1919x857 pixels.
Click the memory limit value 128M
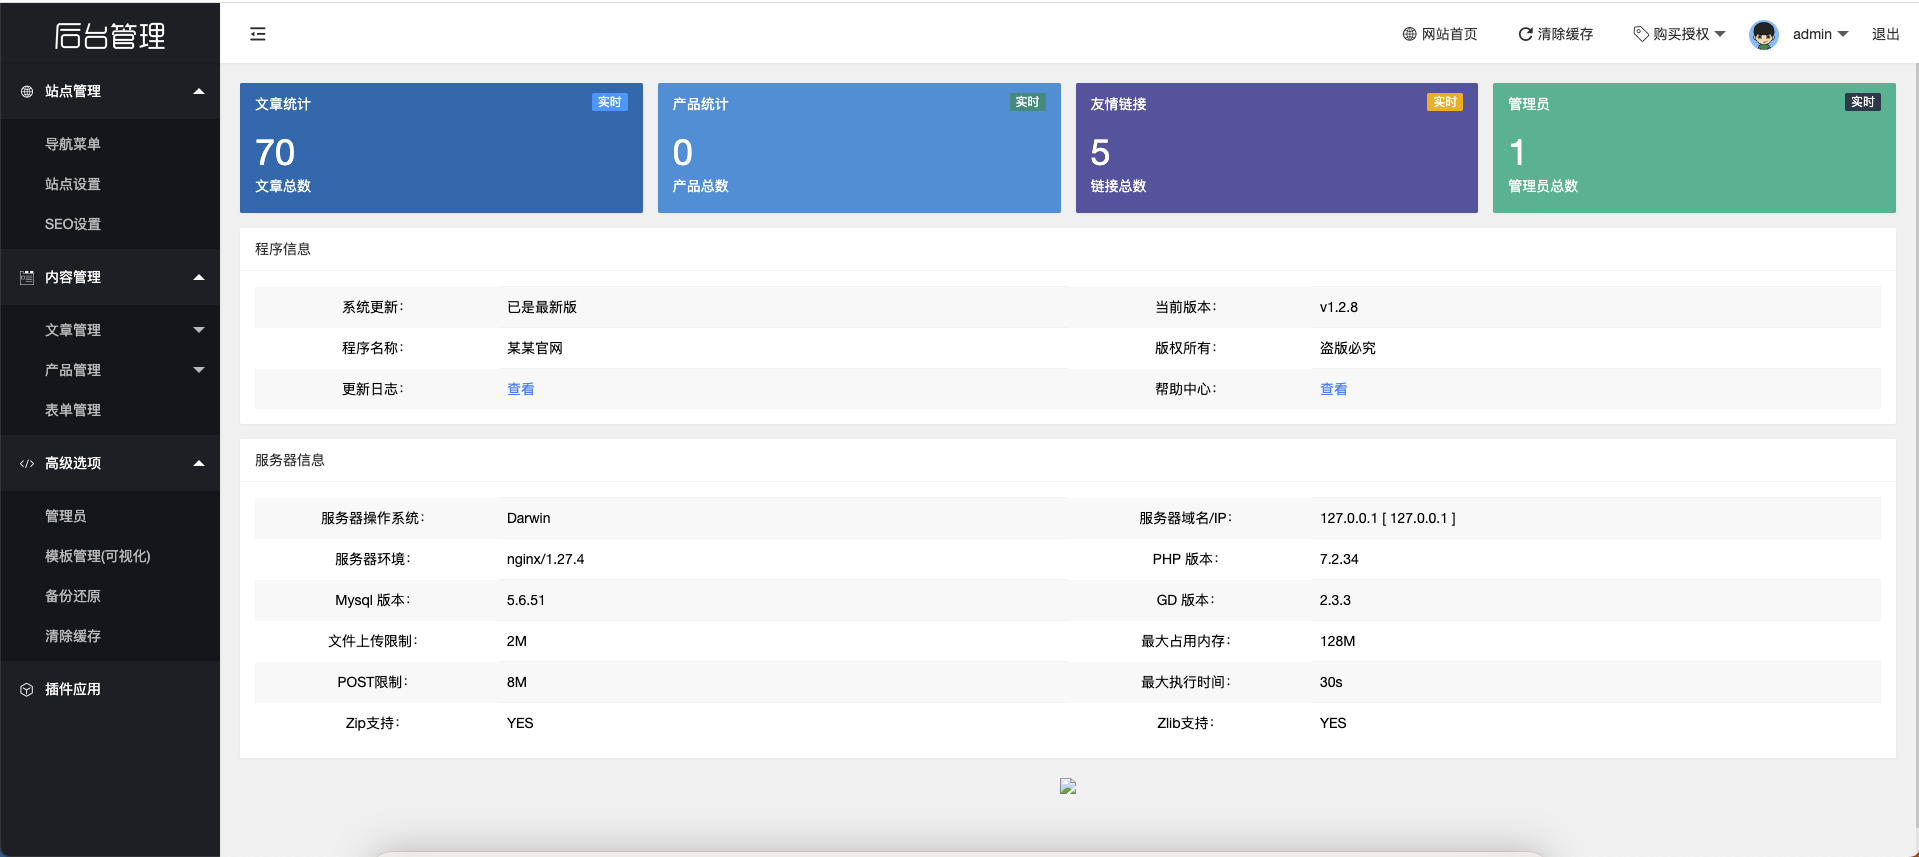1337,641
